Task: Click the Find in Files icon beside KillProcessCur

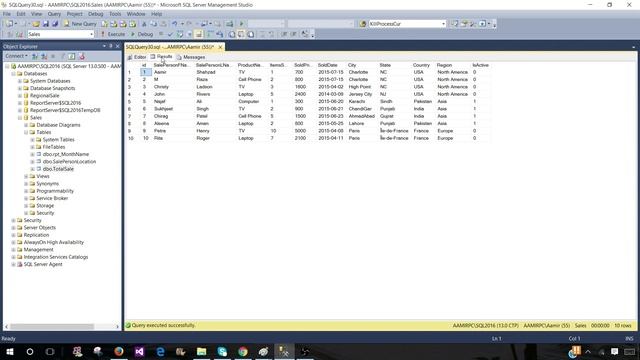Action: tap(362, 24)
